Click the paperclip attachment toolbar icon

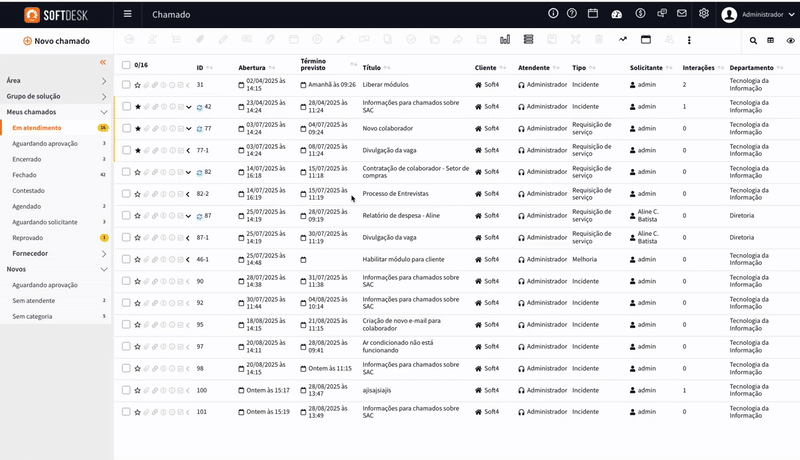270,40
